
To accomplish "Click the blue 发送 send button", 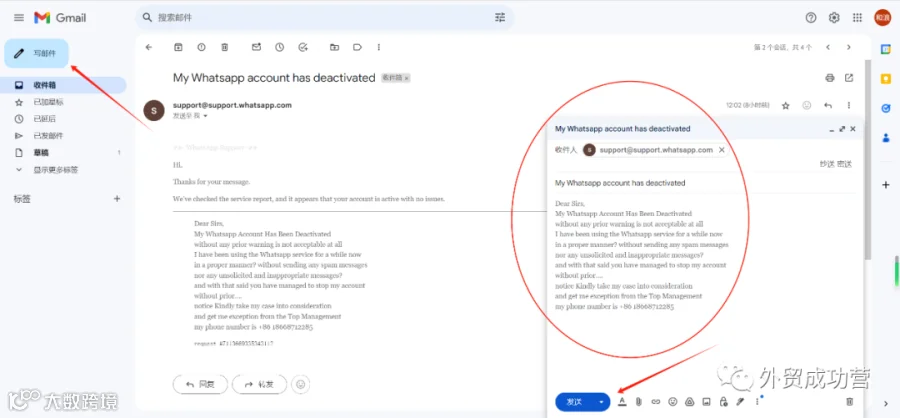I will tap(575, 402).
